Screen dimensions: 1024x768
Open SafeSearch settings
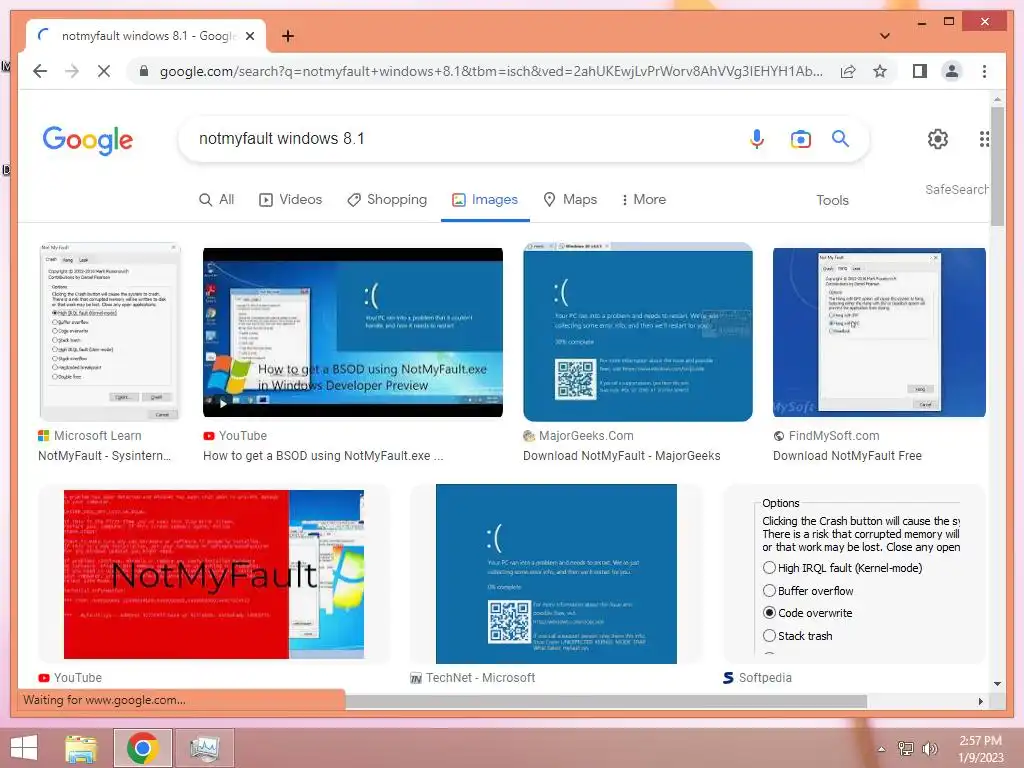(x=956, y=189)
